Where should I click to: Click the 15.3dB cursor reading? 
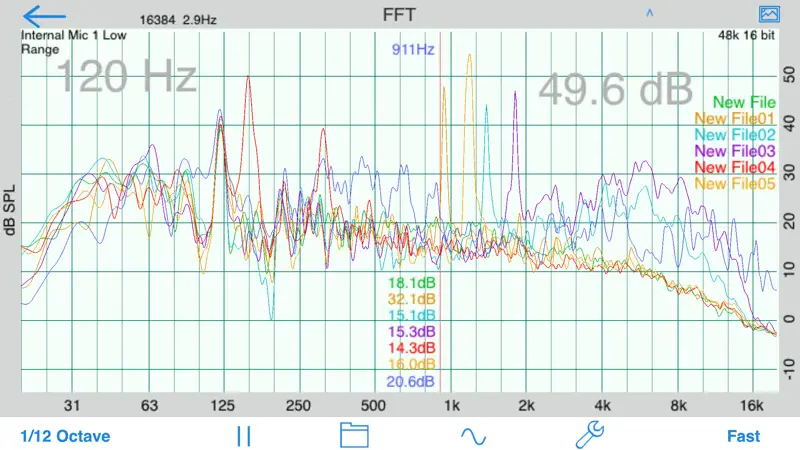(411, 332)
